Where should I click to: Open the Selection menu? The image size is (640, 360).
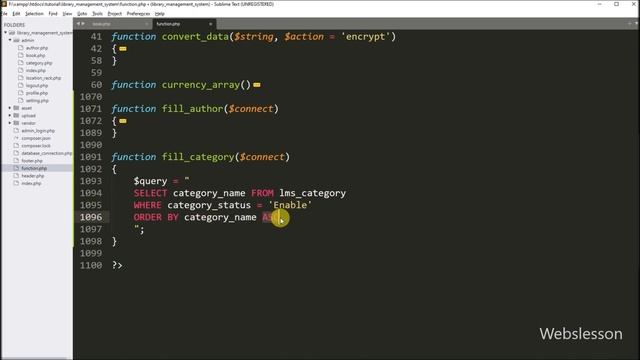pos(34,13)
